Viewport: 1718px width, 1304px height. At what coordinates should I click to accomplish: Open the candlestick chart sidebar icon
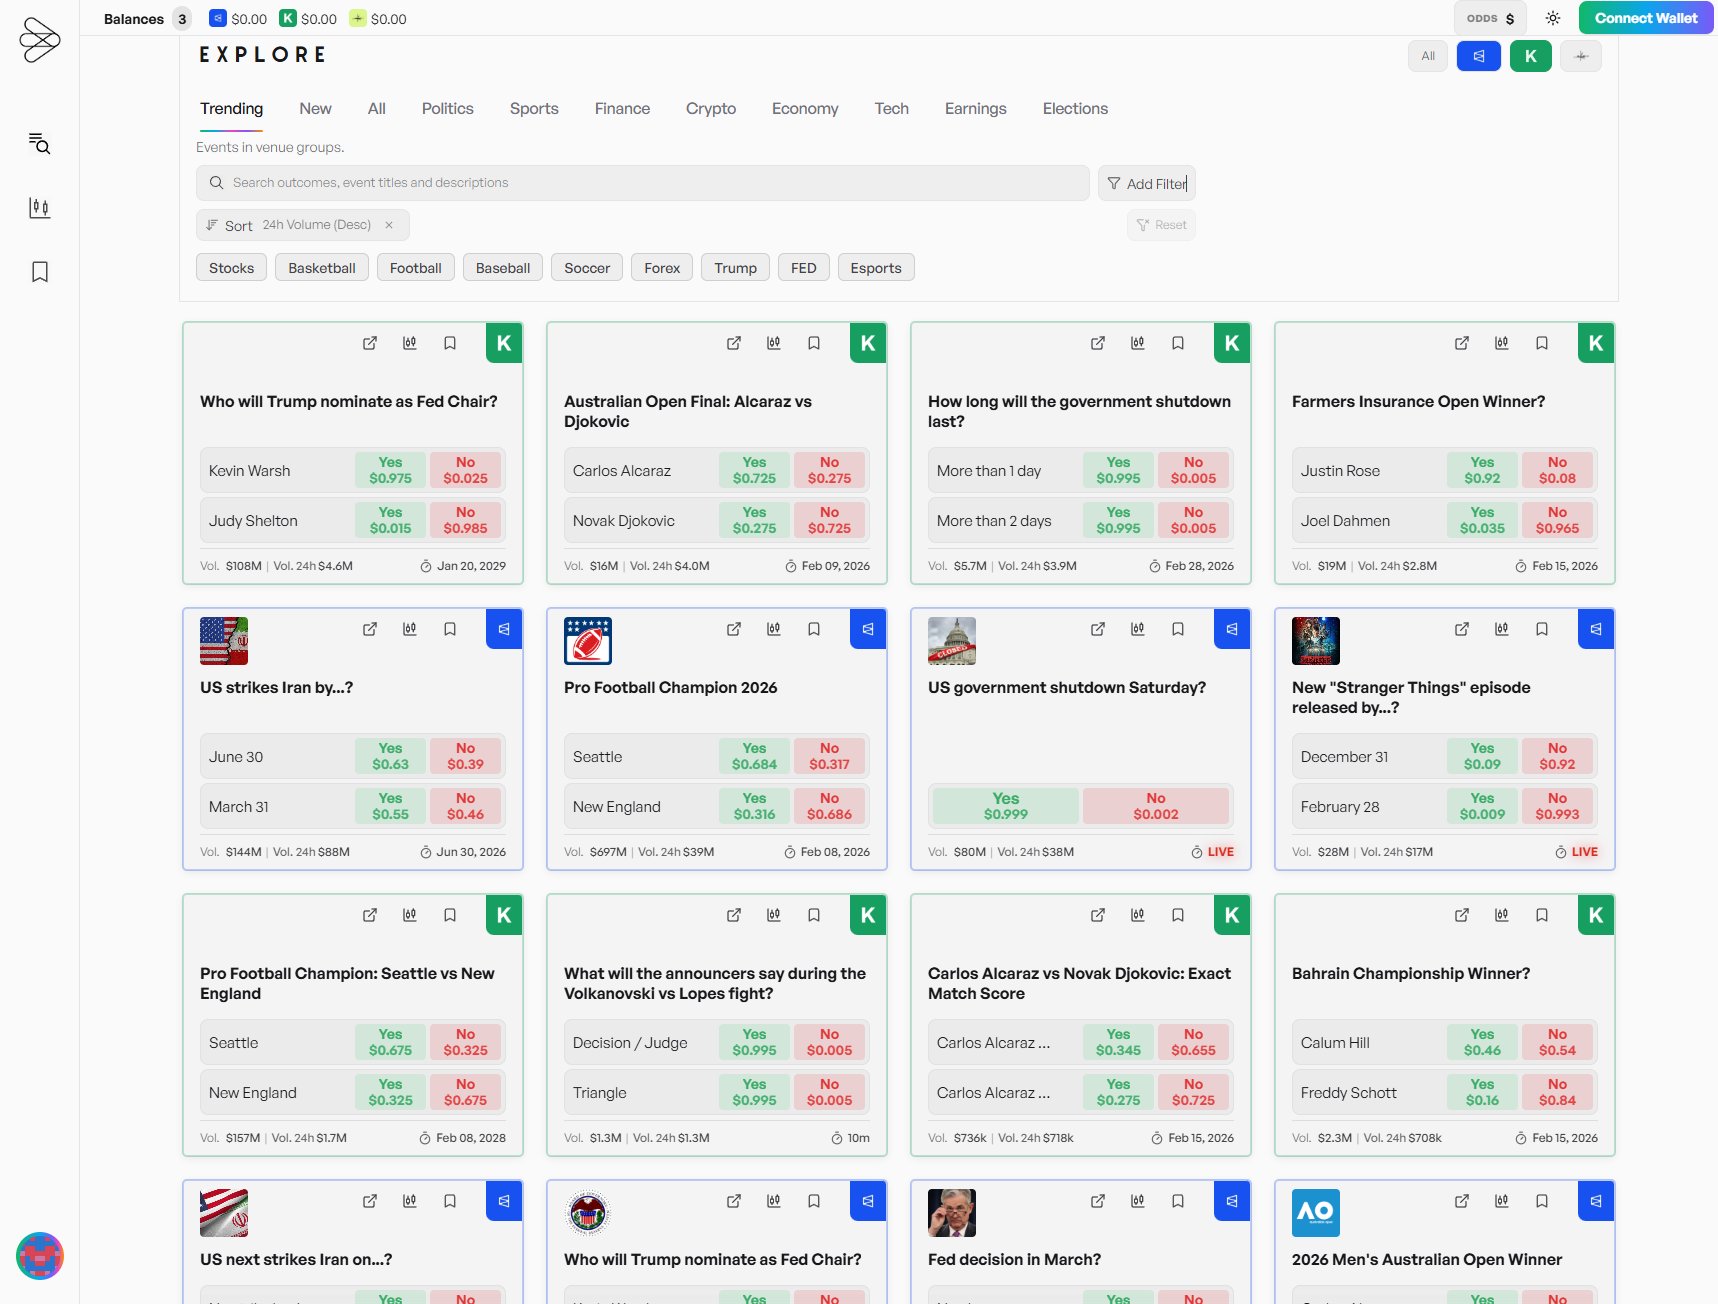[39, 207]
